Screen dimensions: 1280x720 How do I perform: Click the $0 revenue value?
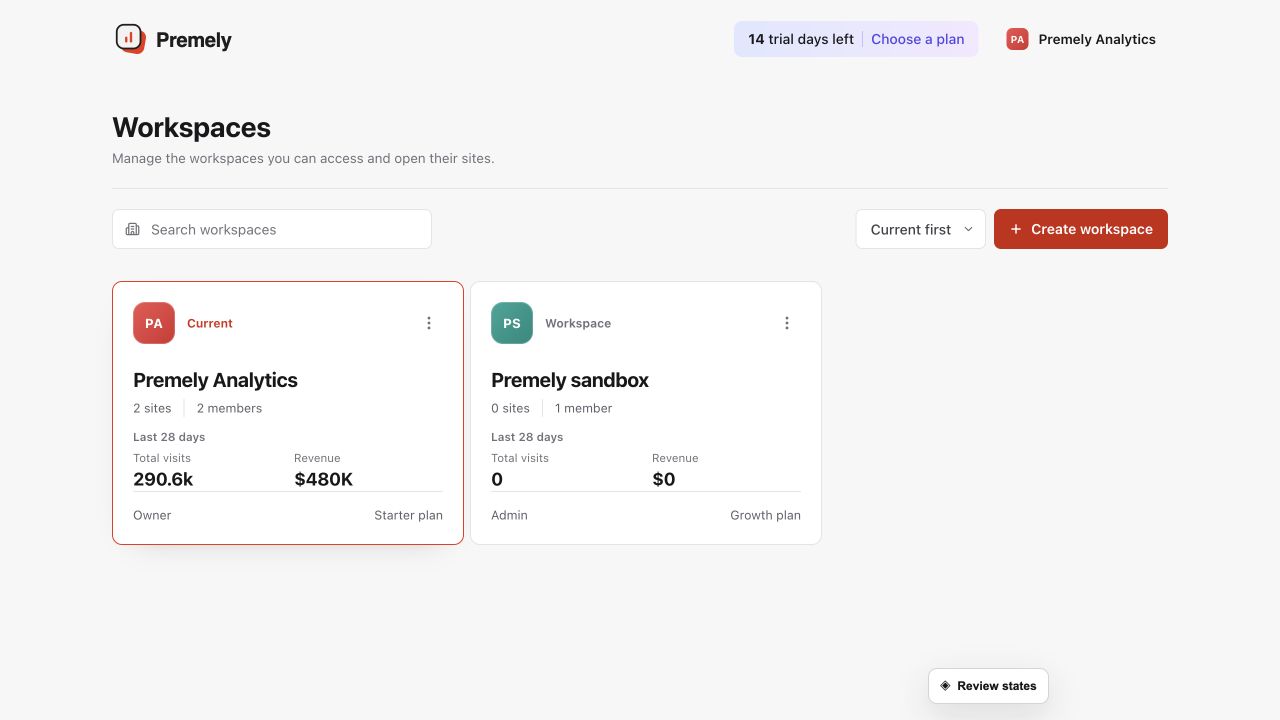[664, 479]
